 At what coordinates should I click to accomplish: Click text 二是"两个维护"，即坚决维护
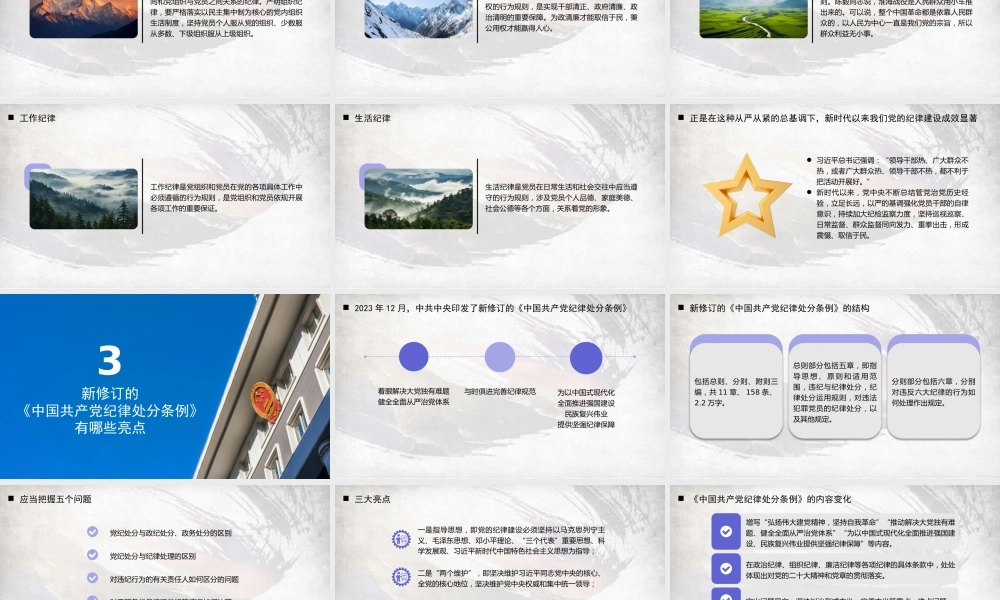509,578
